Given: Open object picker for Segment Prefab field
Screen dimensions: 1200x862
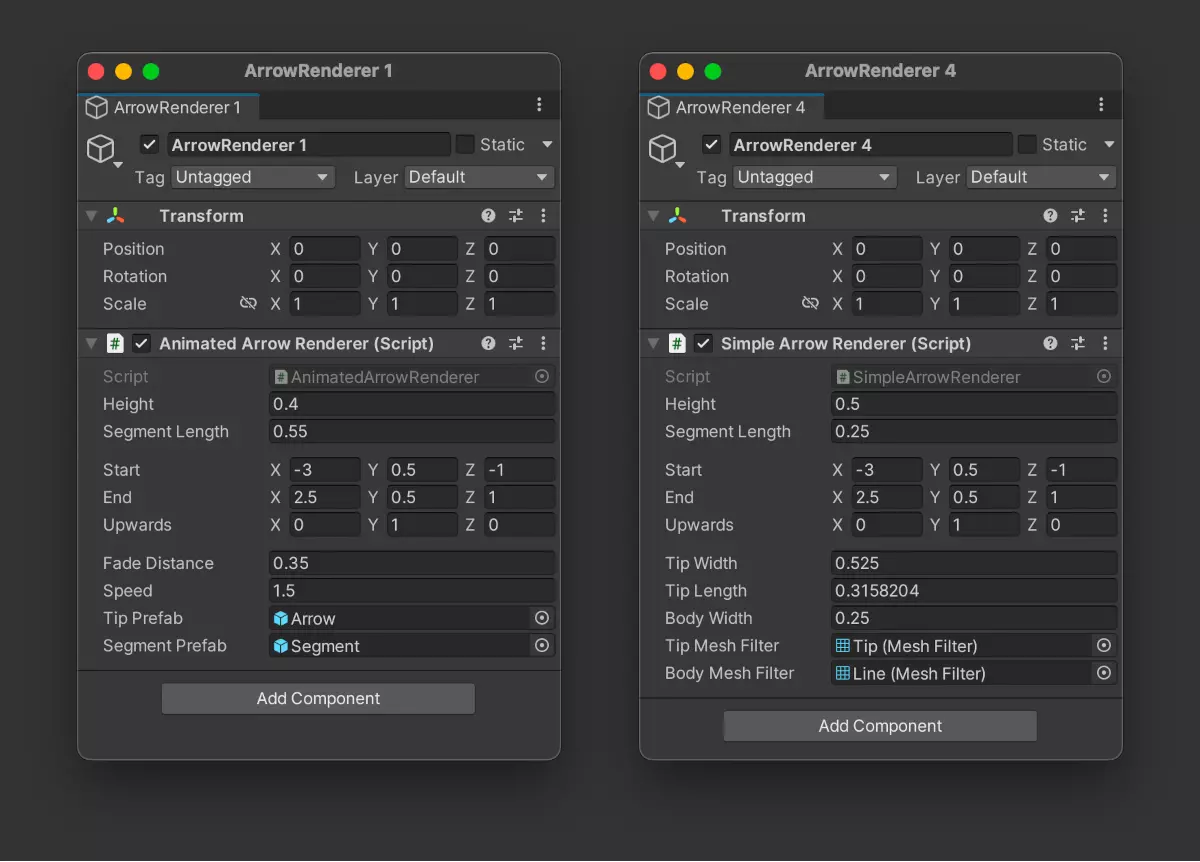Looking at the screenshot, I should coord(542,646).
